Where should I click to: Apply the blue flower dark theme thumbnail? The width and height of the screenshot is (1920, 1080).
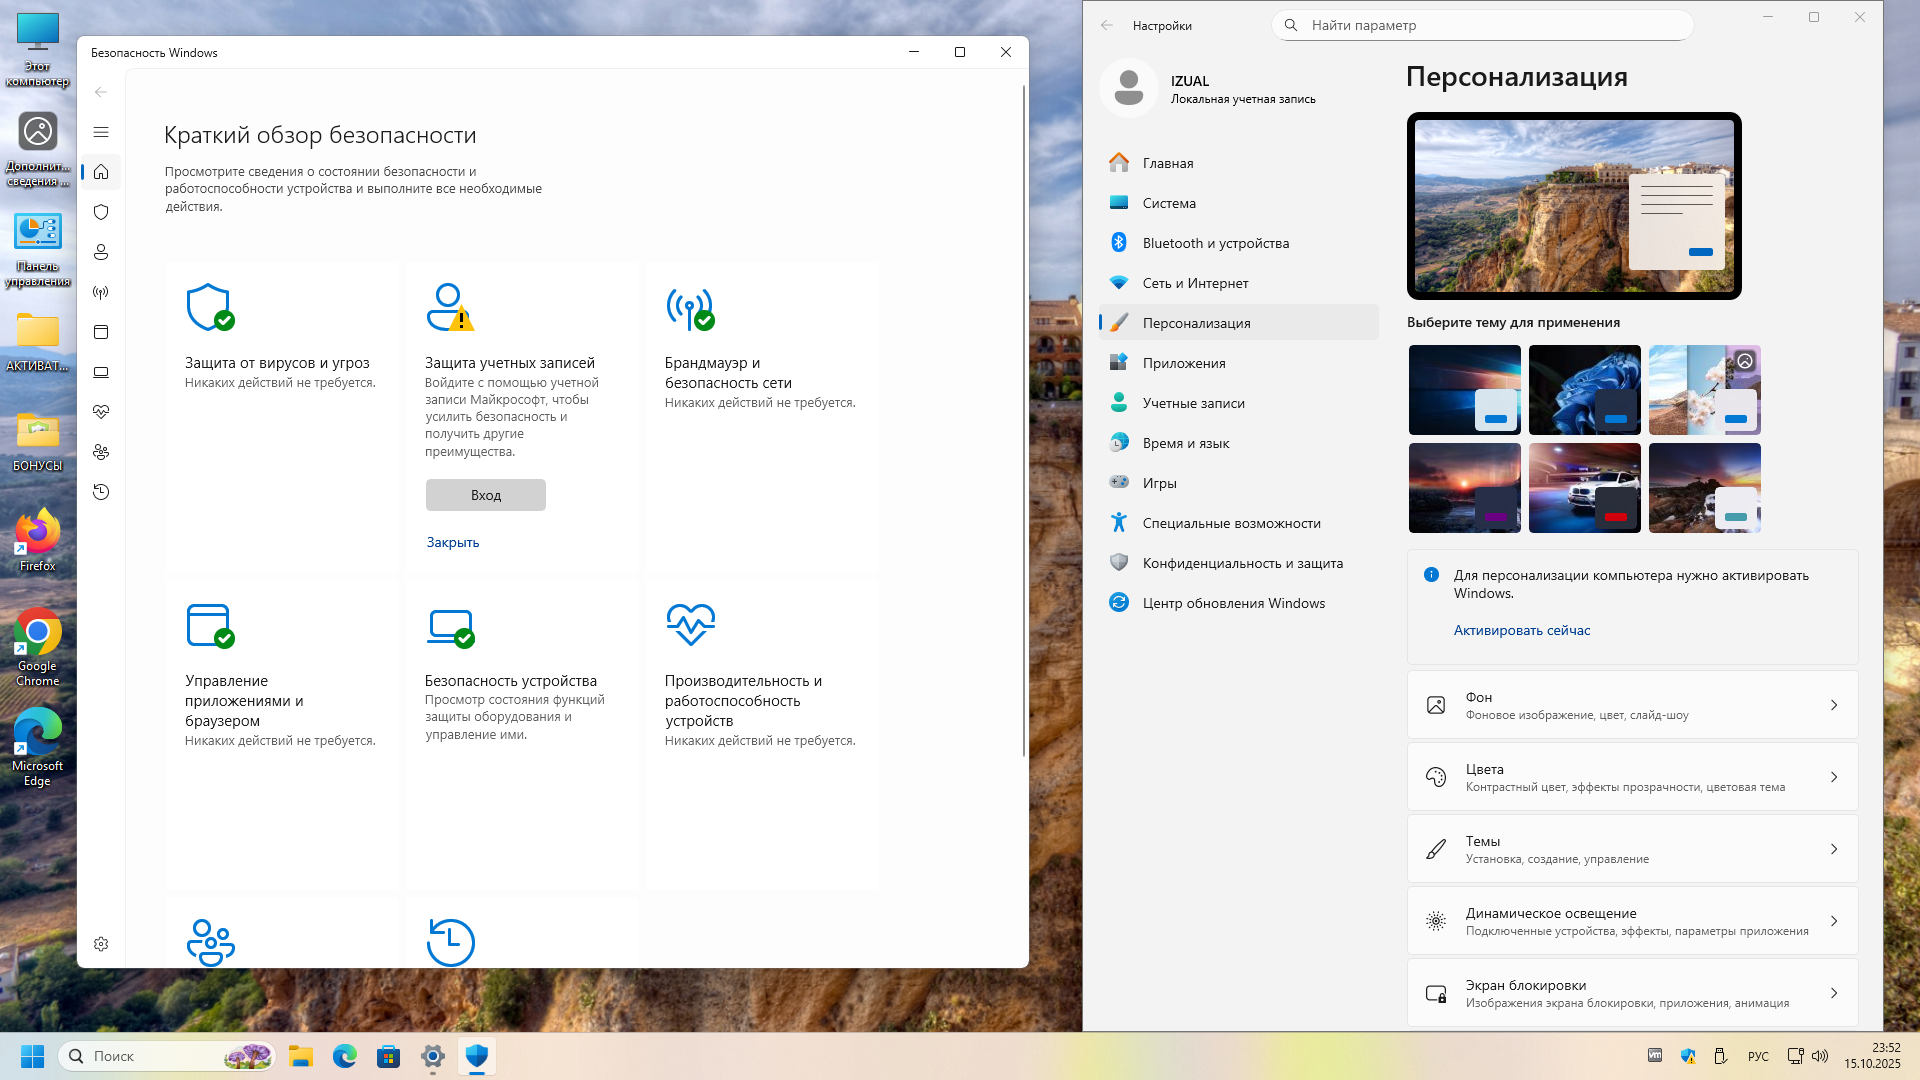(x=1584, y=390)
